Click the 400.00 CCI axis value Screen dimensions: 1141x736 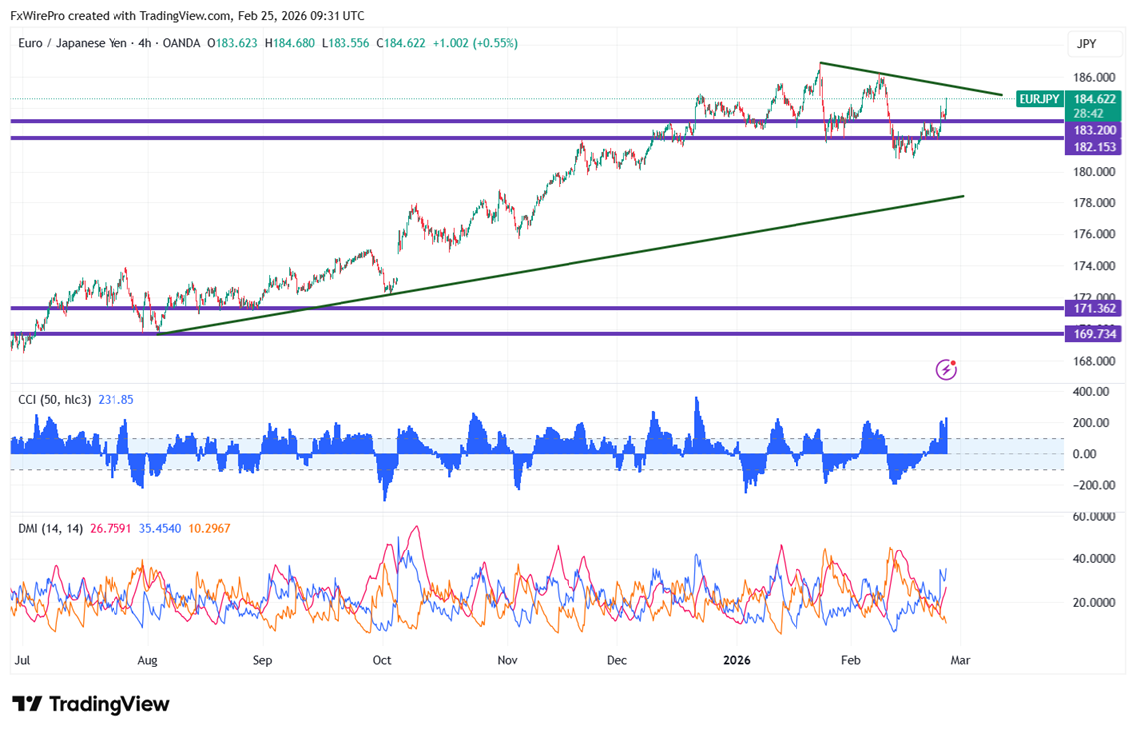pyautogui.click(x=1091, y=392)
